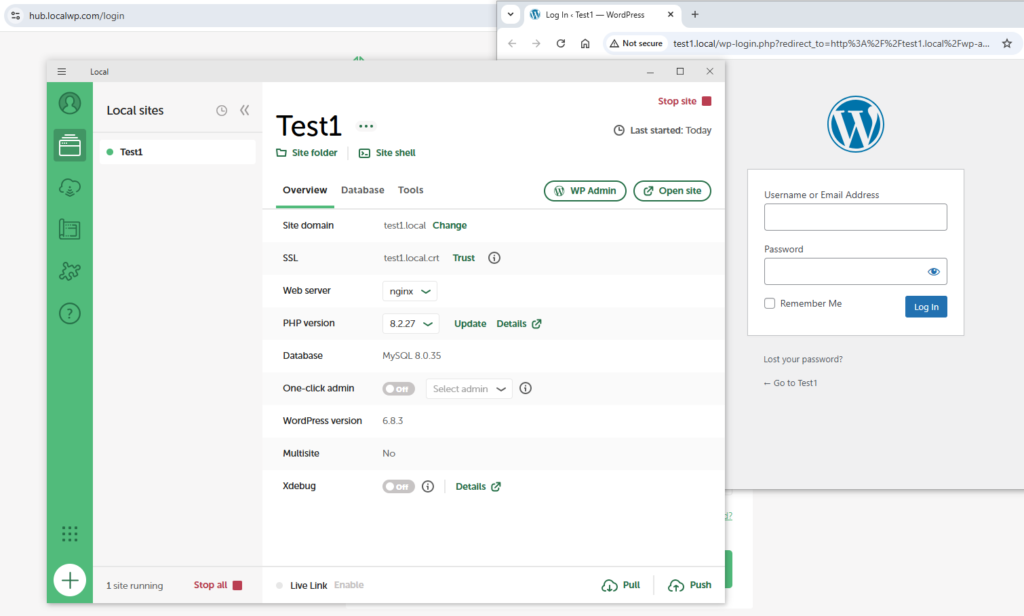
Task: Expand the nginx web server dropdown
Action: point(410,291)
